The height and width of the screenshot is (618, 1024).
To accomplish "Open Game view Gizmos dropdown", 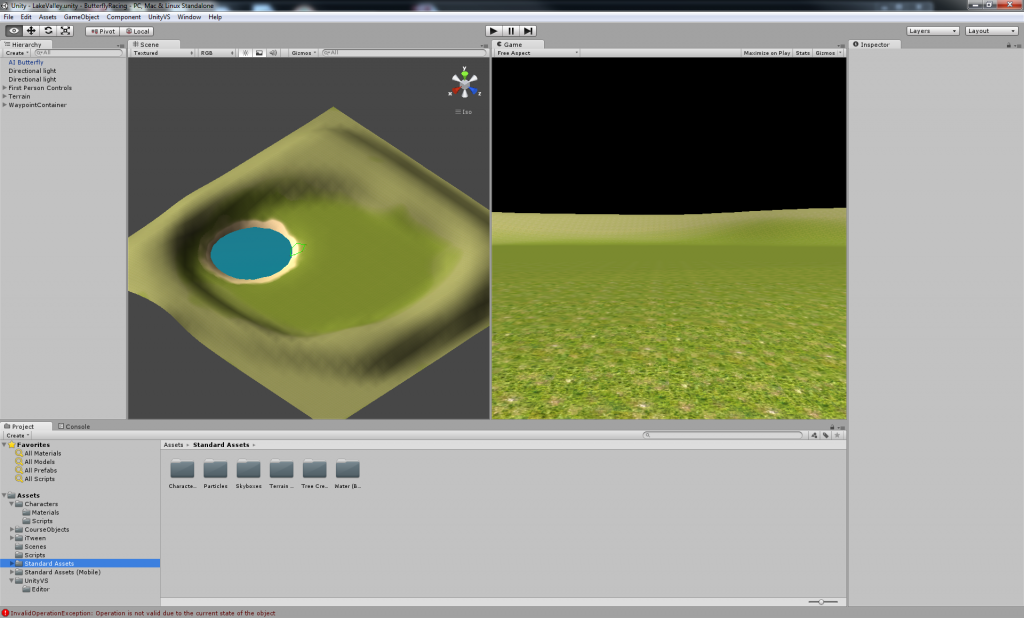I will pos(828,53).
